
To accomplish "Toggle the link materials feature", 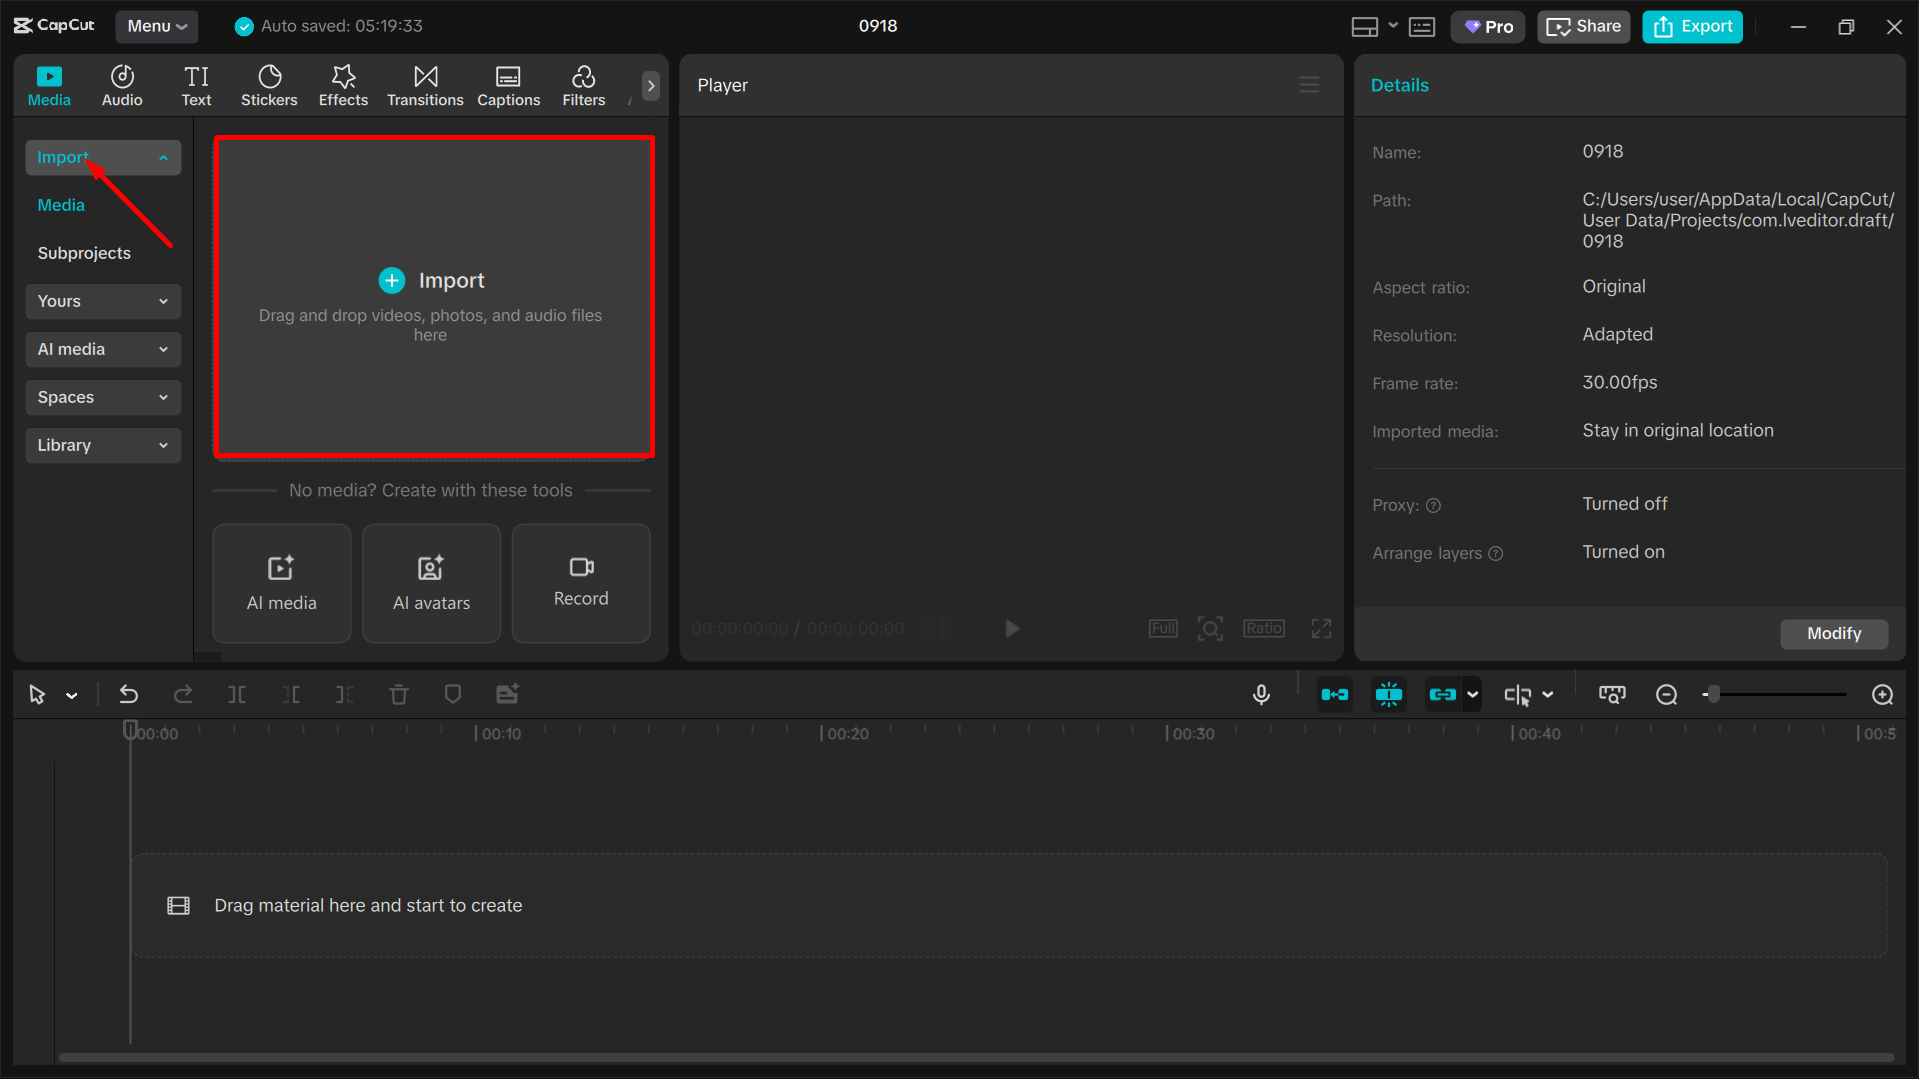I will point(1445,694).
